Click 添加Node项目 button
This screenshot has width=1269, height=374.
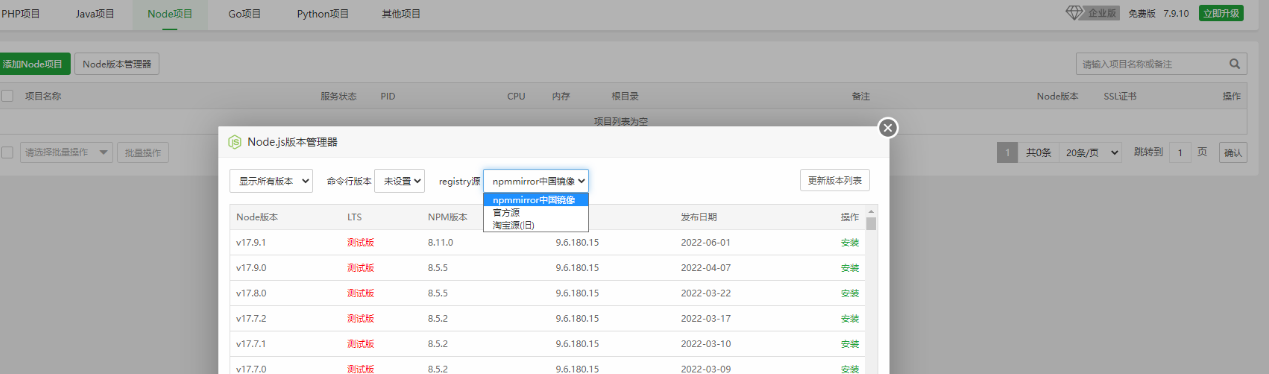tap(33, 64)
